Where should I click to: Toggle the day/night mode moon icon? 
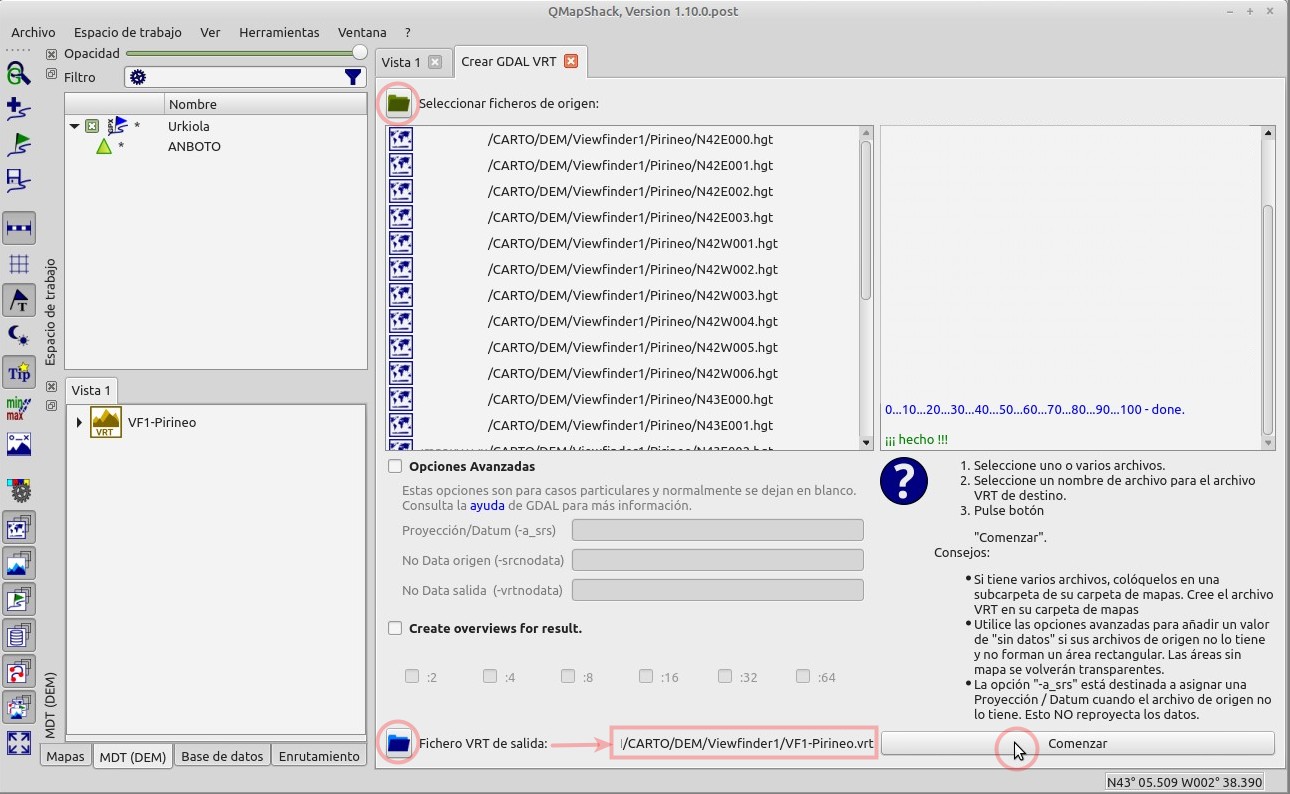coord(19,335)
